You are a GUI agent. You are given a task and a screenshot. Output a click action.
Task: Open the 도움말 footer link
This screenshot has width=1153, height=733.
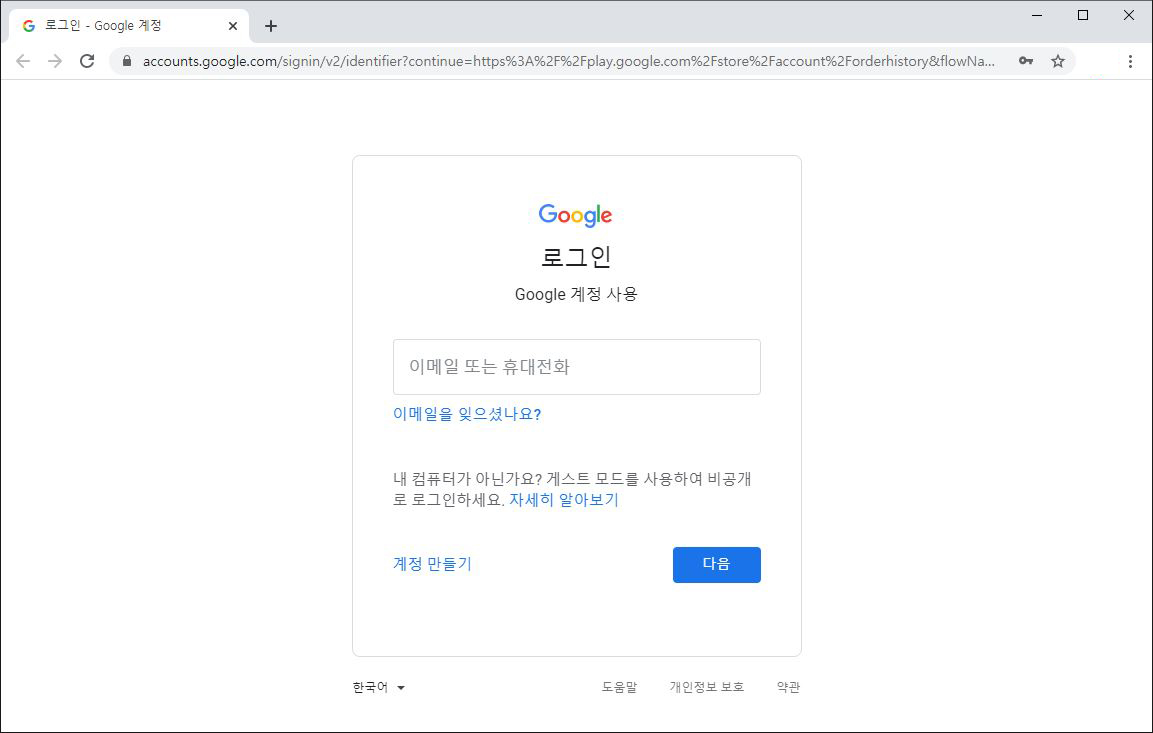(x=619, y=687)
